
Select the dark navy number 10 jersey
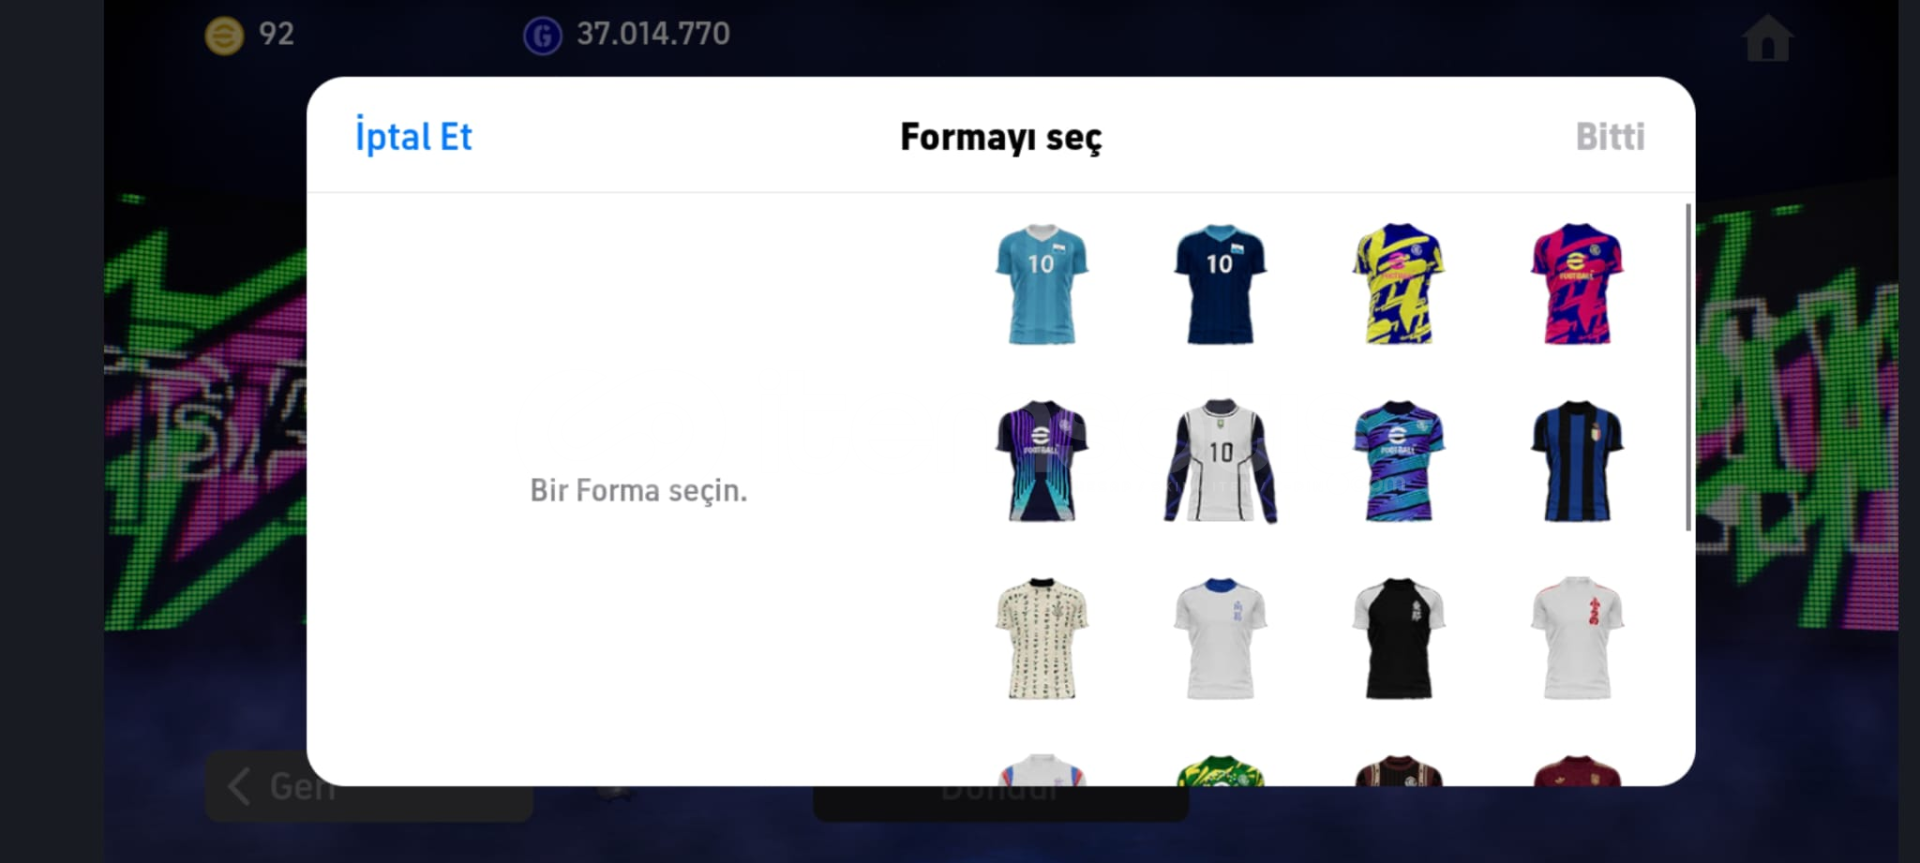[1220, 285]
